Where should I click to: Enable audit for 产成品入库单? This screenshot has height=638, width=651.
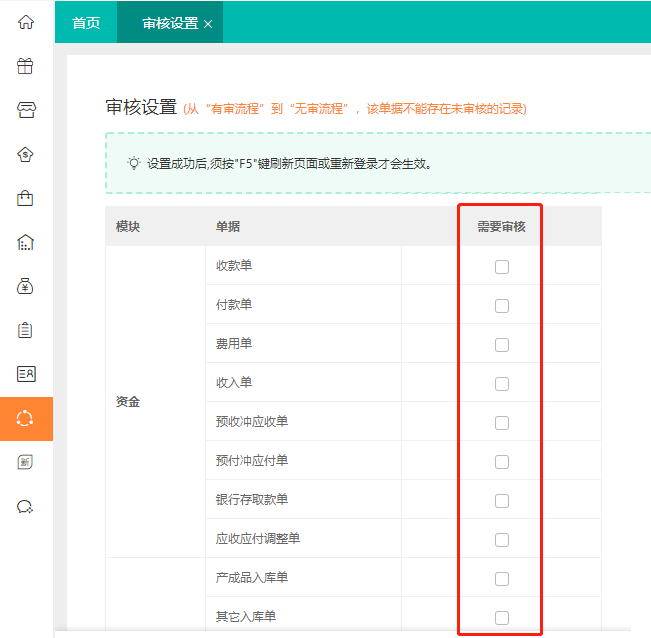tap(502, 579)
